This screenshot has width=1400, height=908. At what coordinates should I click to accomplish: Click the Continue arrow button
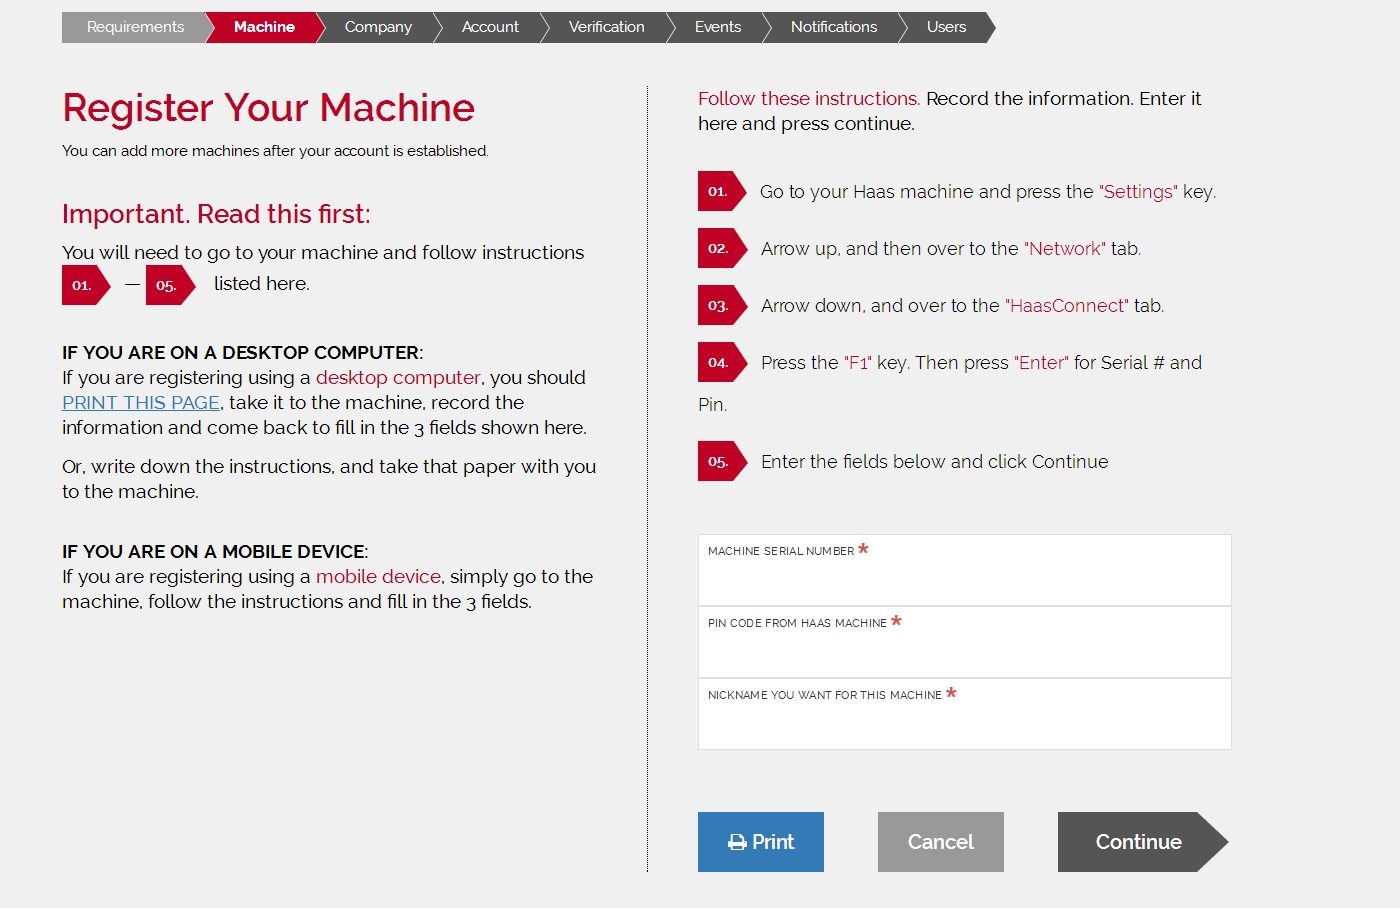click(1142, 842)
